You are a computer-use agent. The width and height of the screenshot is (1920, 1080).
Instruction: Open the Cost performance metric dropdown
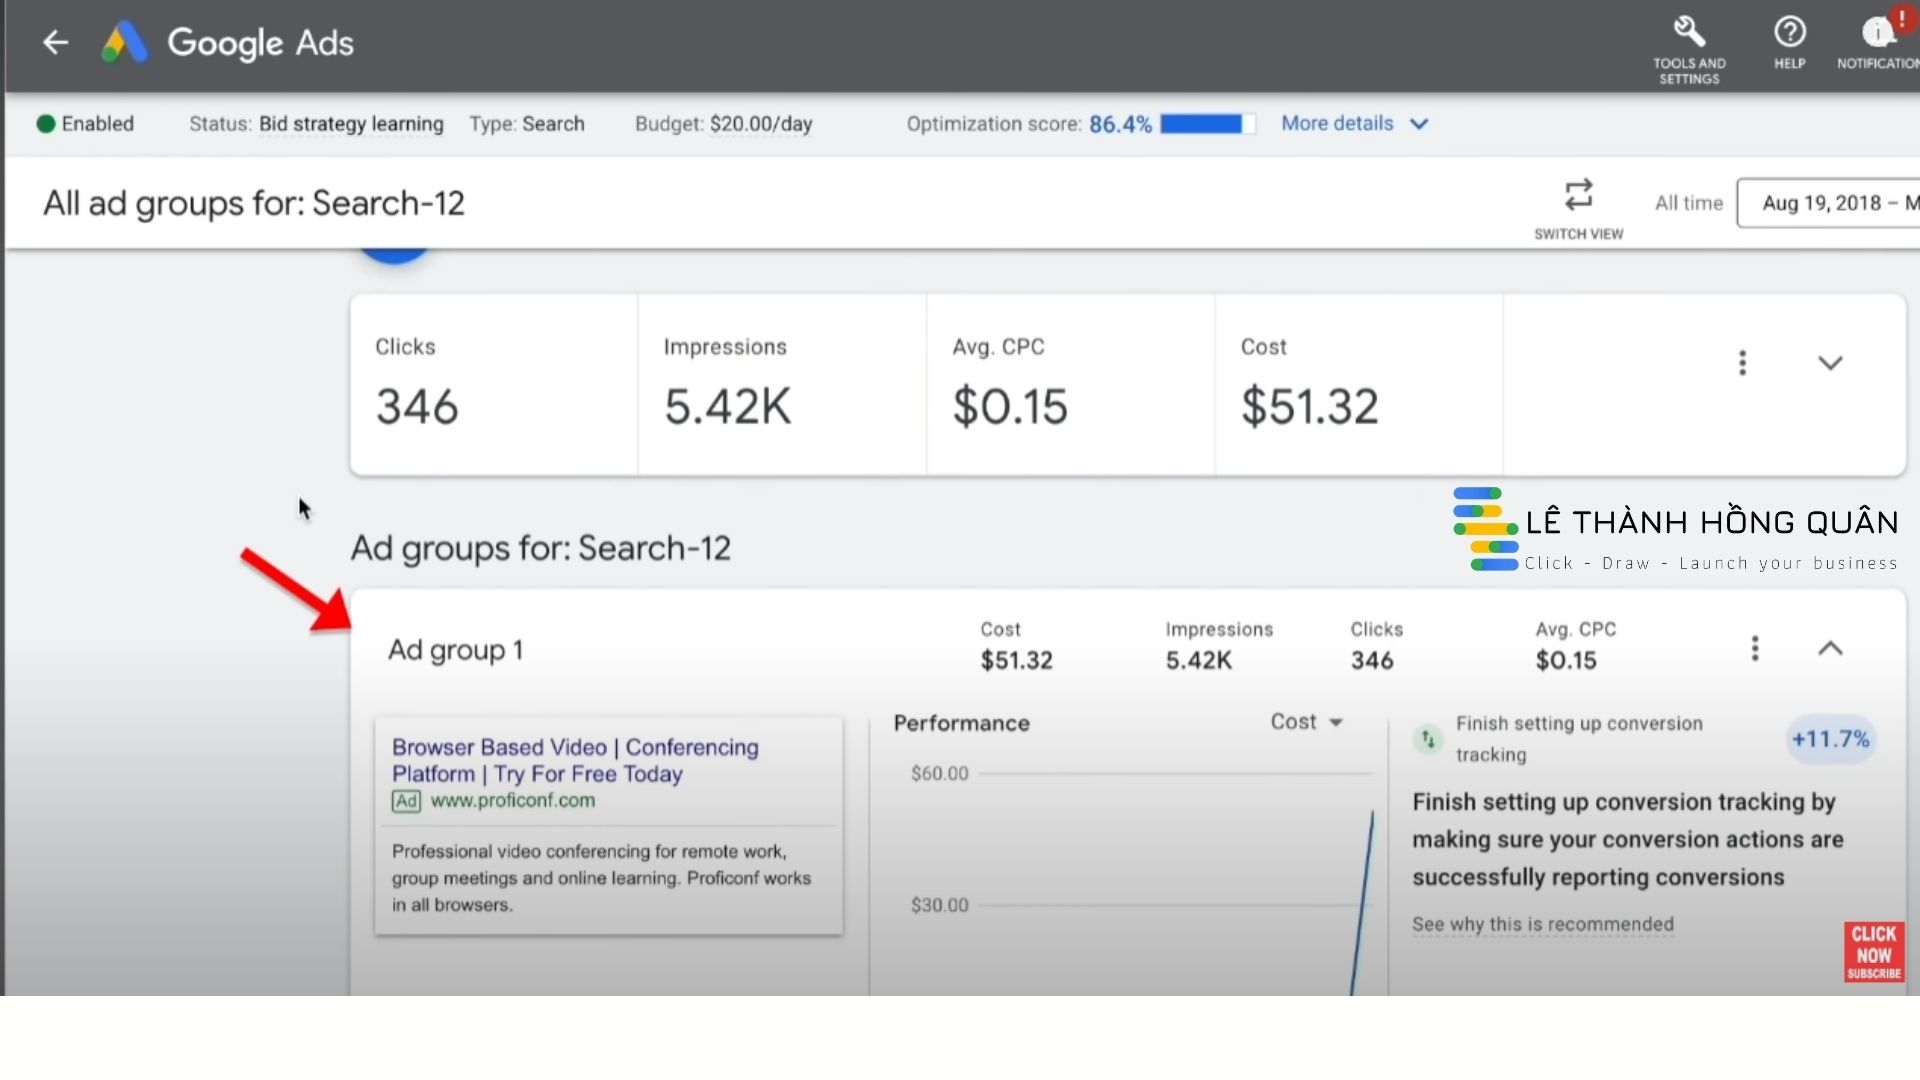[1306, 722]
